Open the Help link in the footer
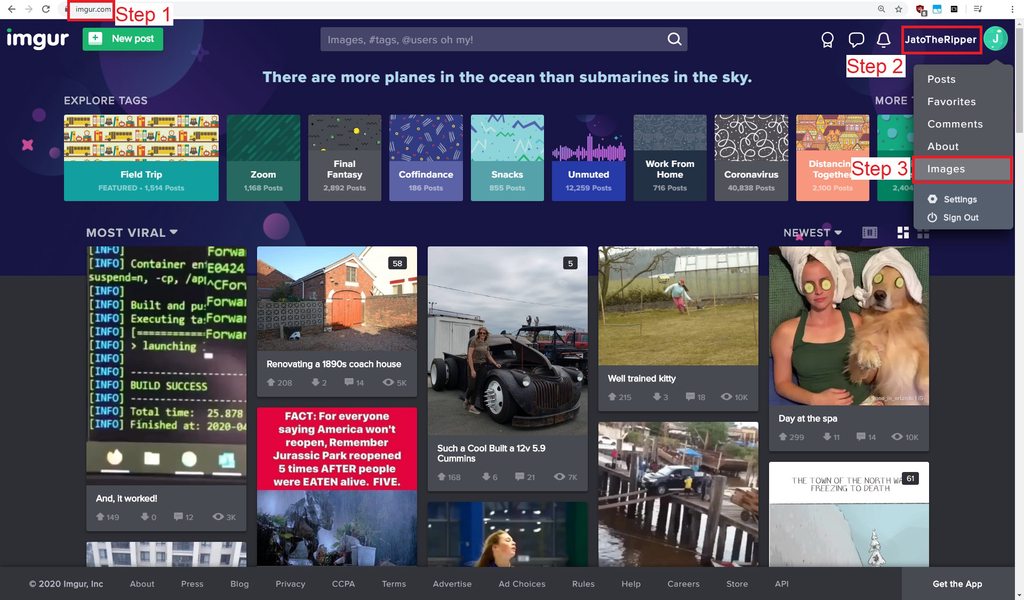 tap(631, 584)
